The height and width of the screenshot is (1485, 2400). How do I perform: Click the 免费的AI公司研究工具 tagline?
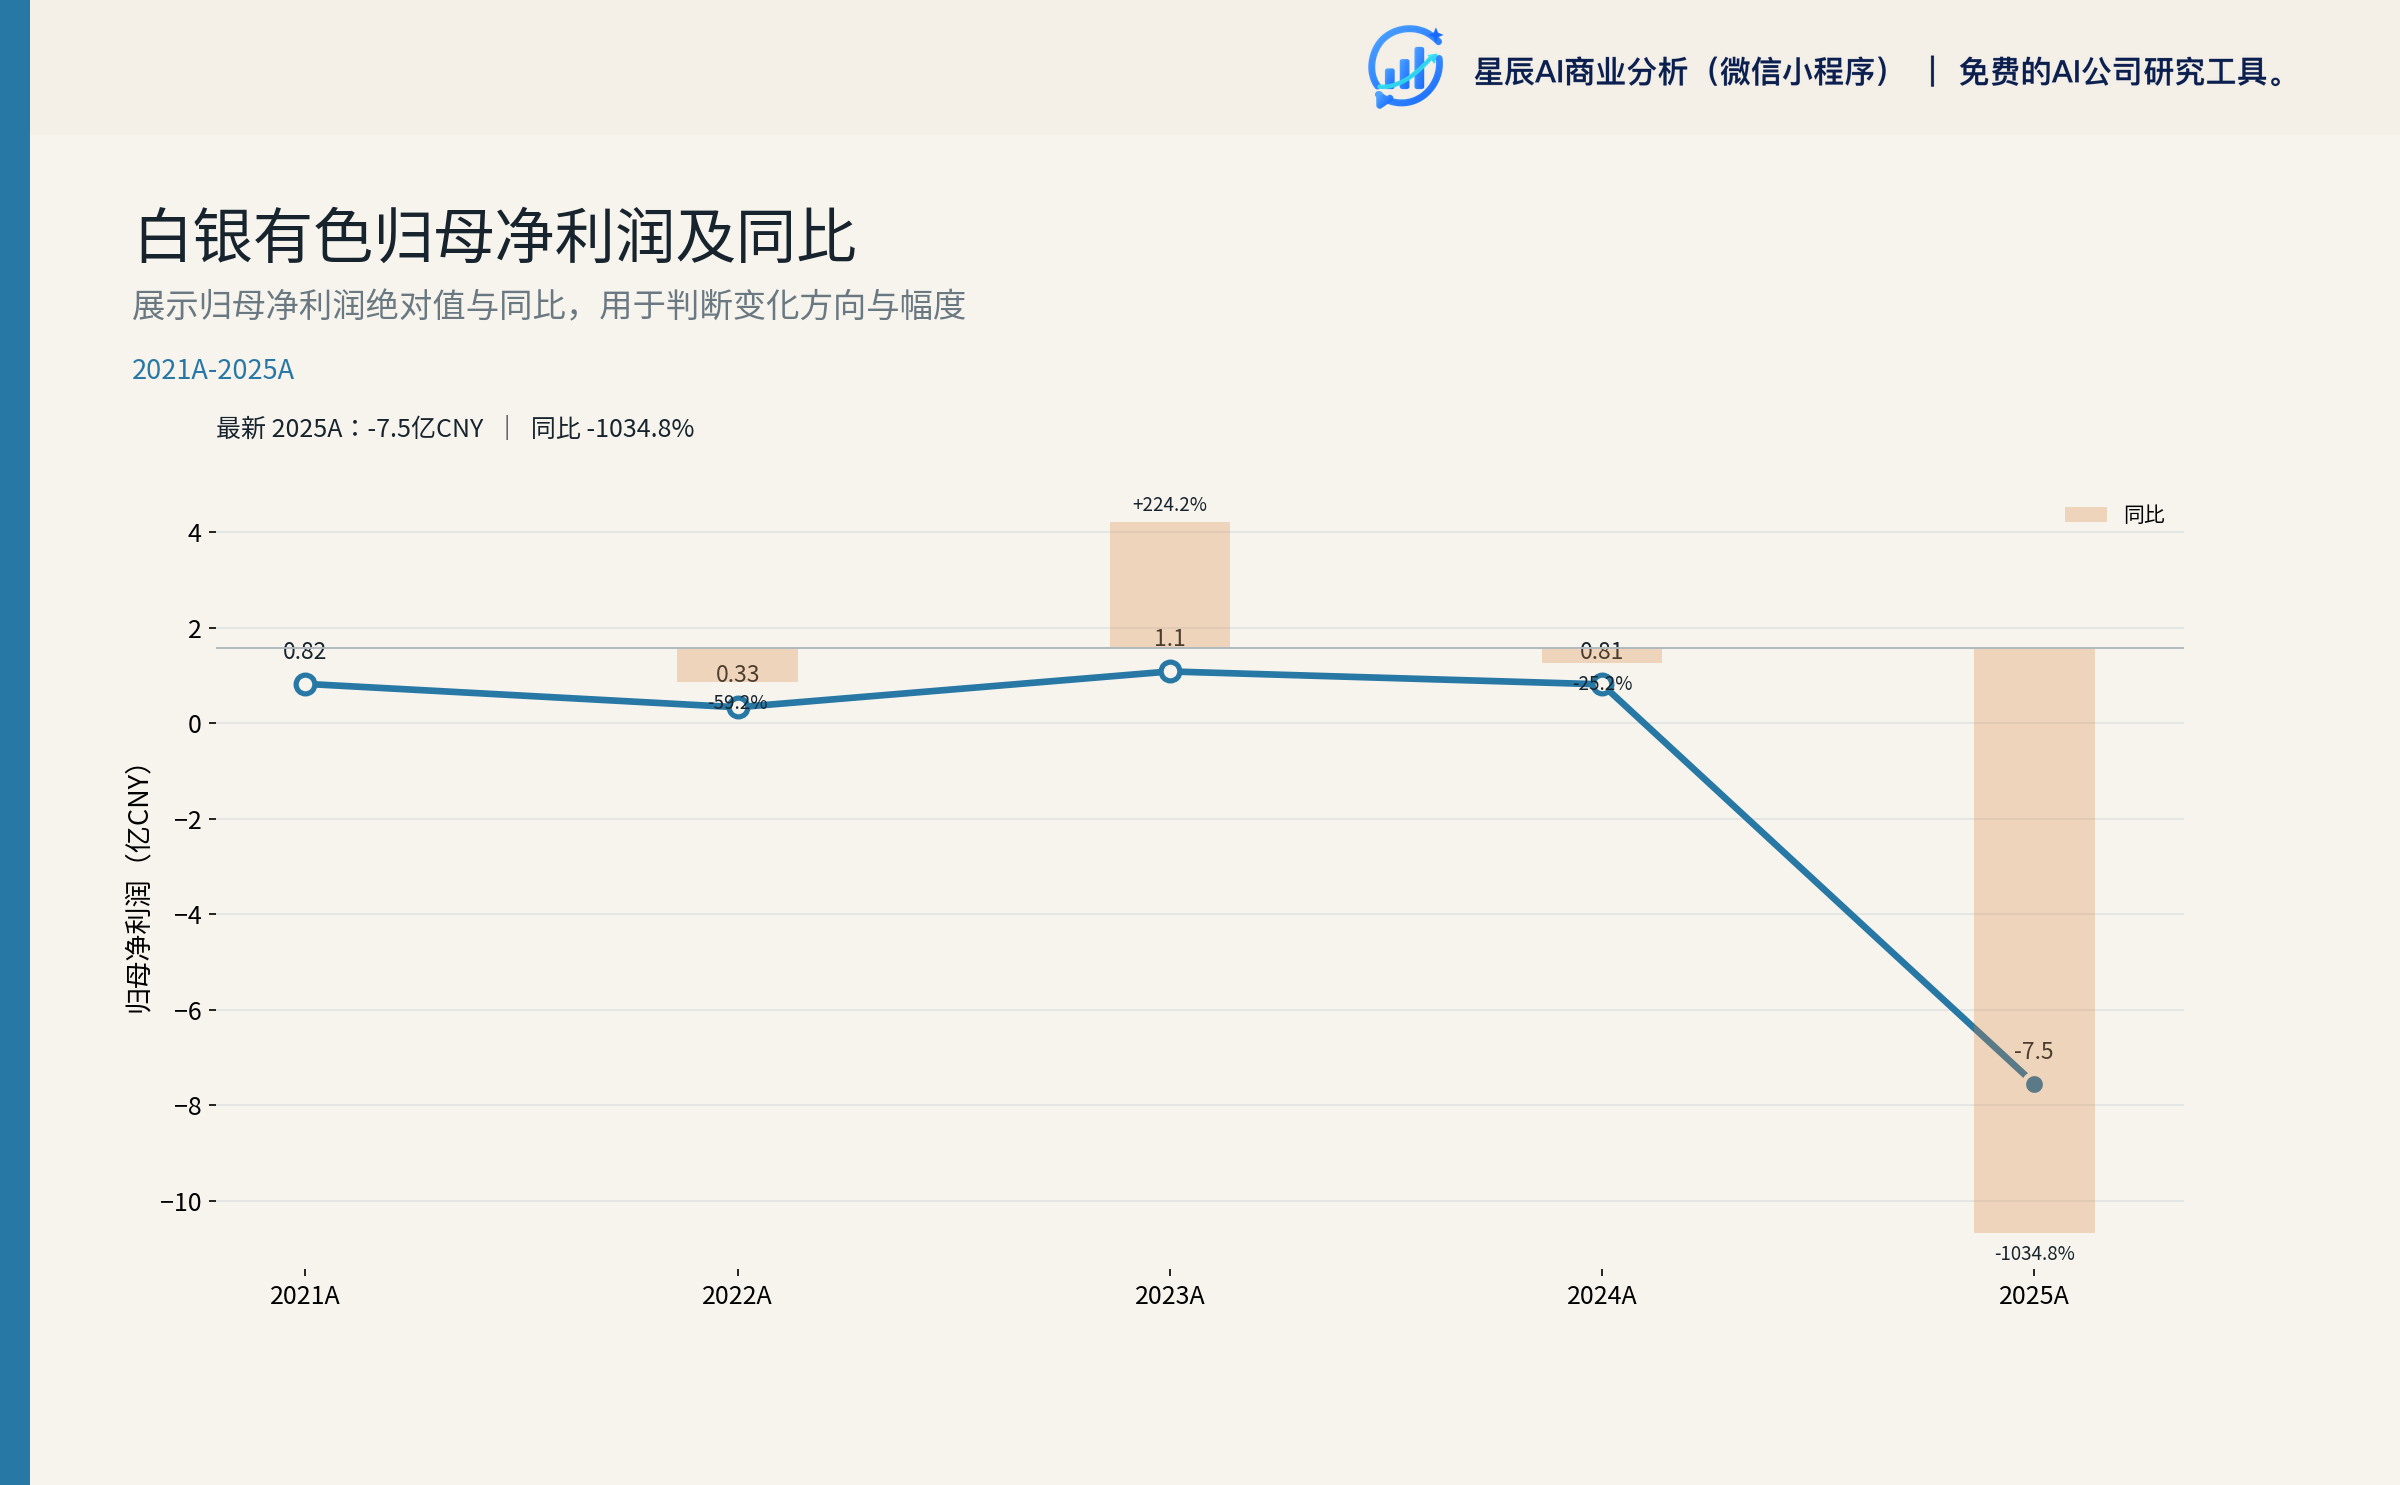(x=2122, y=72)
